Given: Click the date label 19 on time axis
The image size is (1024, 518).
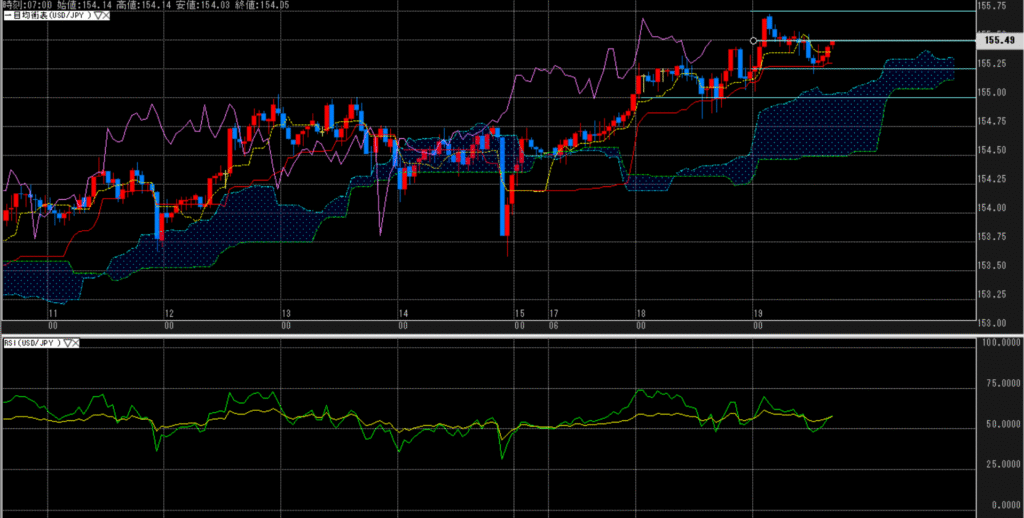Looking at the screenshot, I should [757, 313].
